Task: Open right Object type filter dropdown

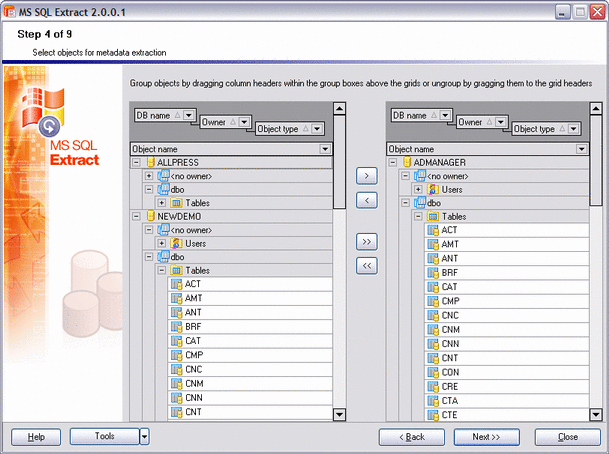Action: (x=574, y=129)
